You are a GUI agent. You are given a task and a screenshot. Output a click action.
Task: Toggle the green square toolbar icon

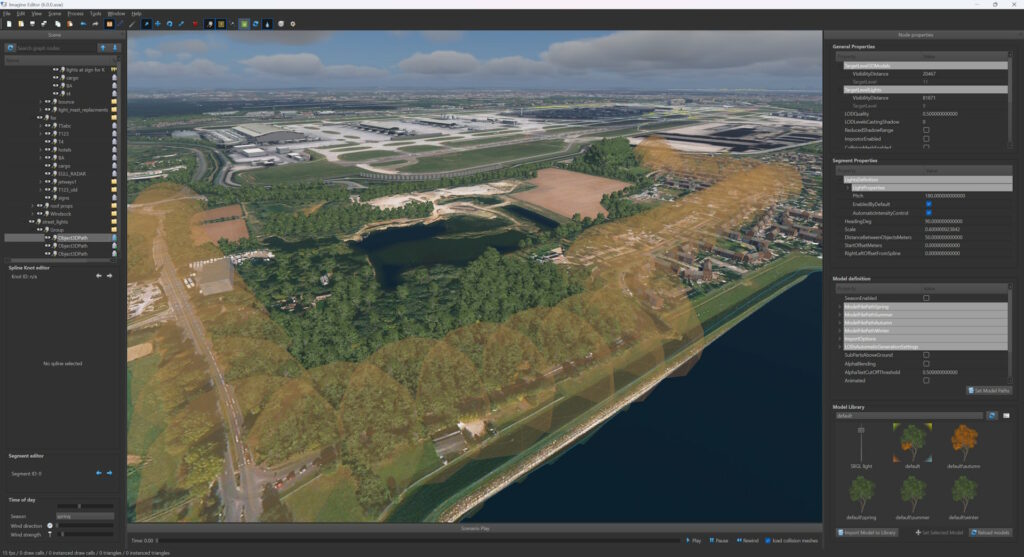tap(244, 24)
